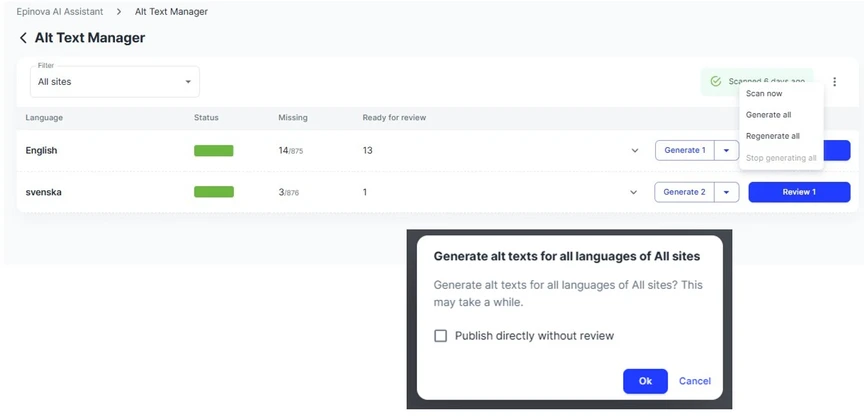Click the Generate 1 button for English
Viewport: 864px width, 417px height.
[x=685, y=150]
